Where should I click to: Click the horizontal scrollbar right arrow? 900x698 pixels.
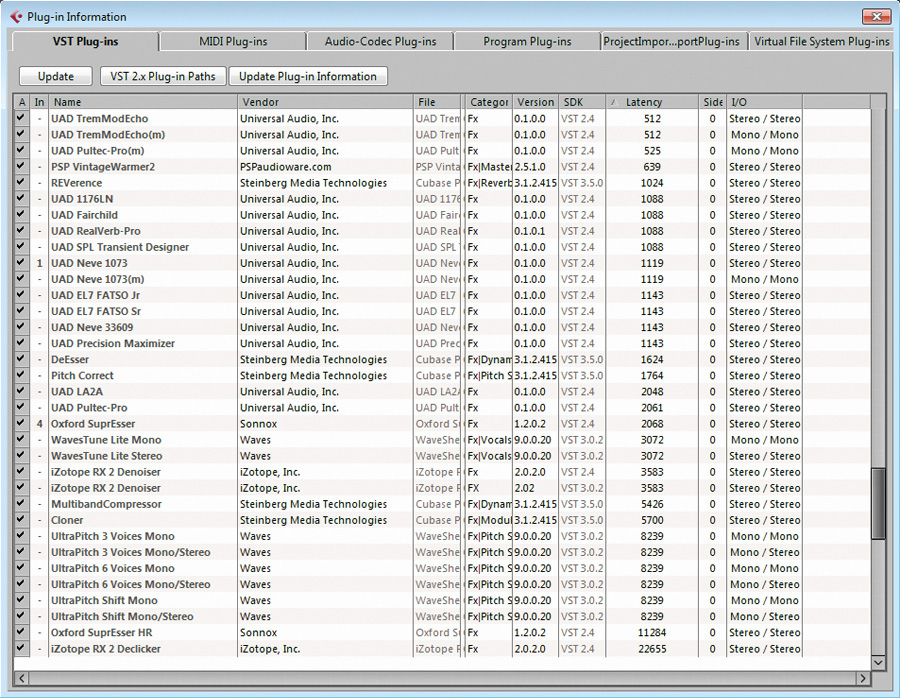[x=863, y=678]
